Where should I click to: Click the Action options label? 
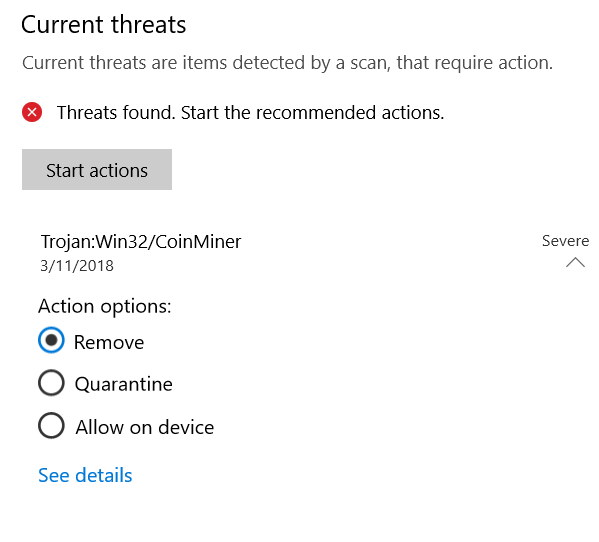[x=105, y=306]
